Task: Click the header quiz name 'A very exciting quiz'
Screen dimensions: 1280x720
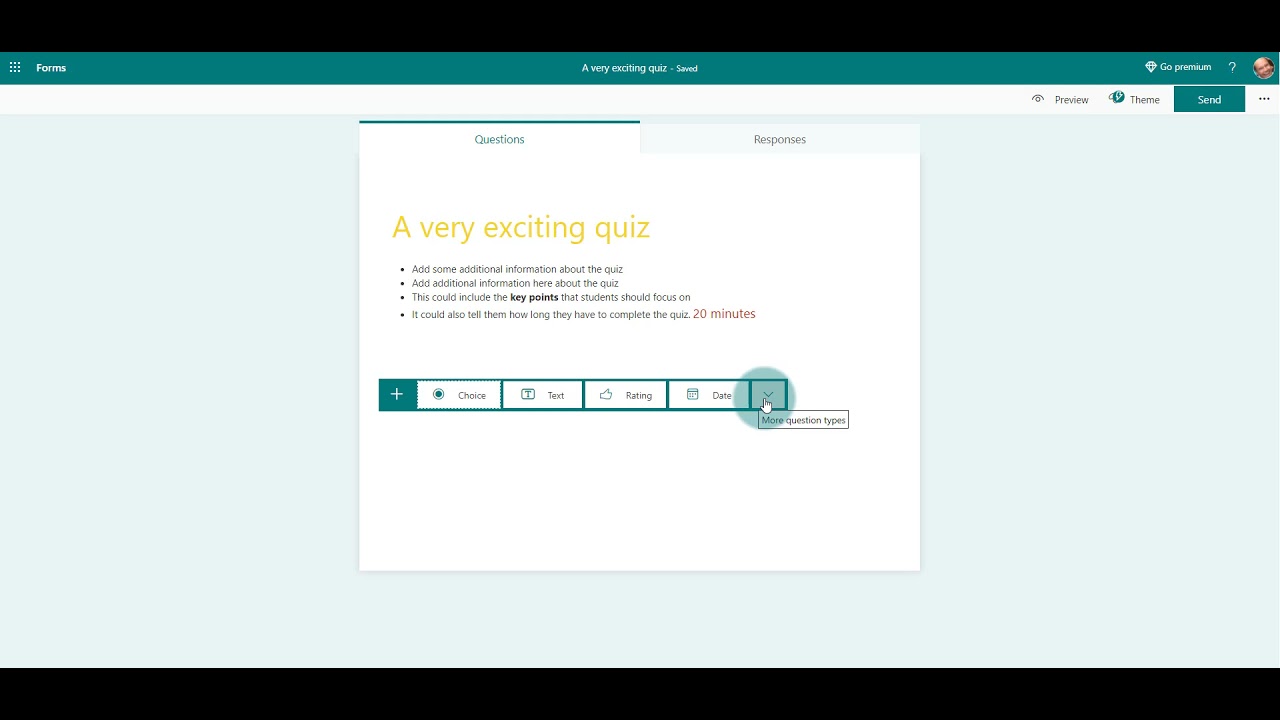Action: tap(624, 68)
